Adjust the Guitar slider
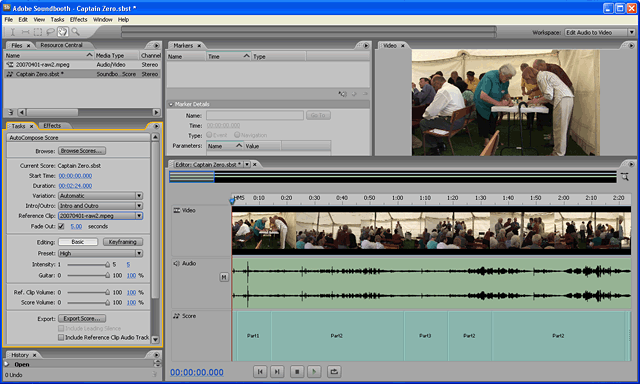This screenshot has height=384, width=640. (88, 276)
